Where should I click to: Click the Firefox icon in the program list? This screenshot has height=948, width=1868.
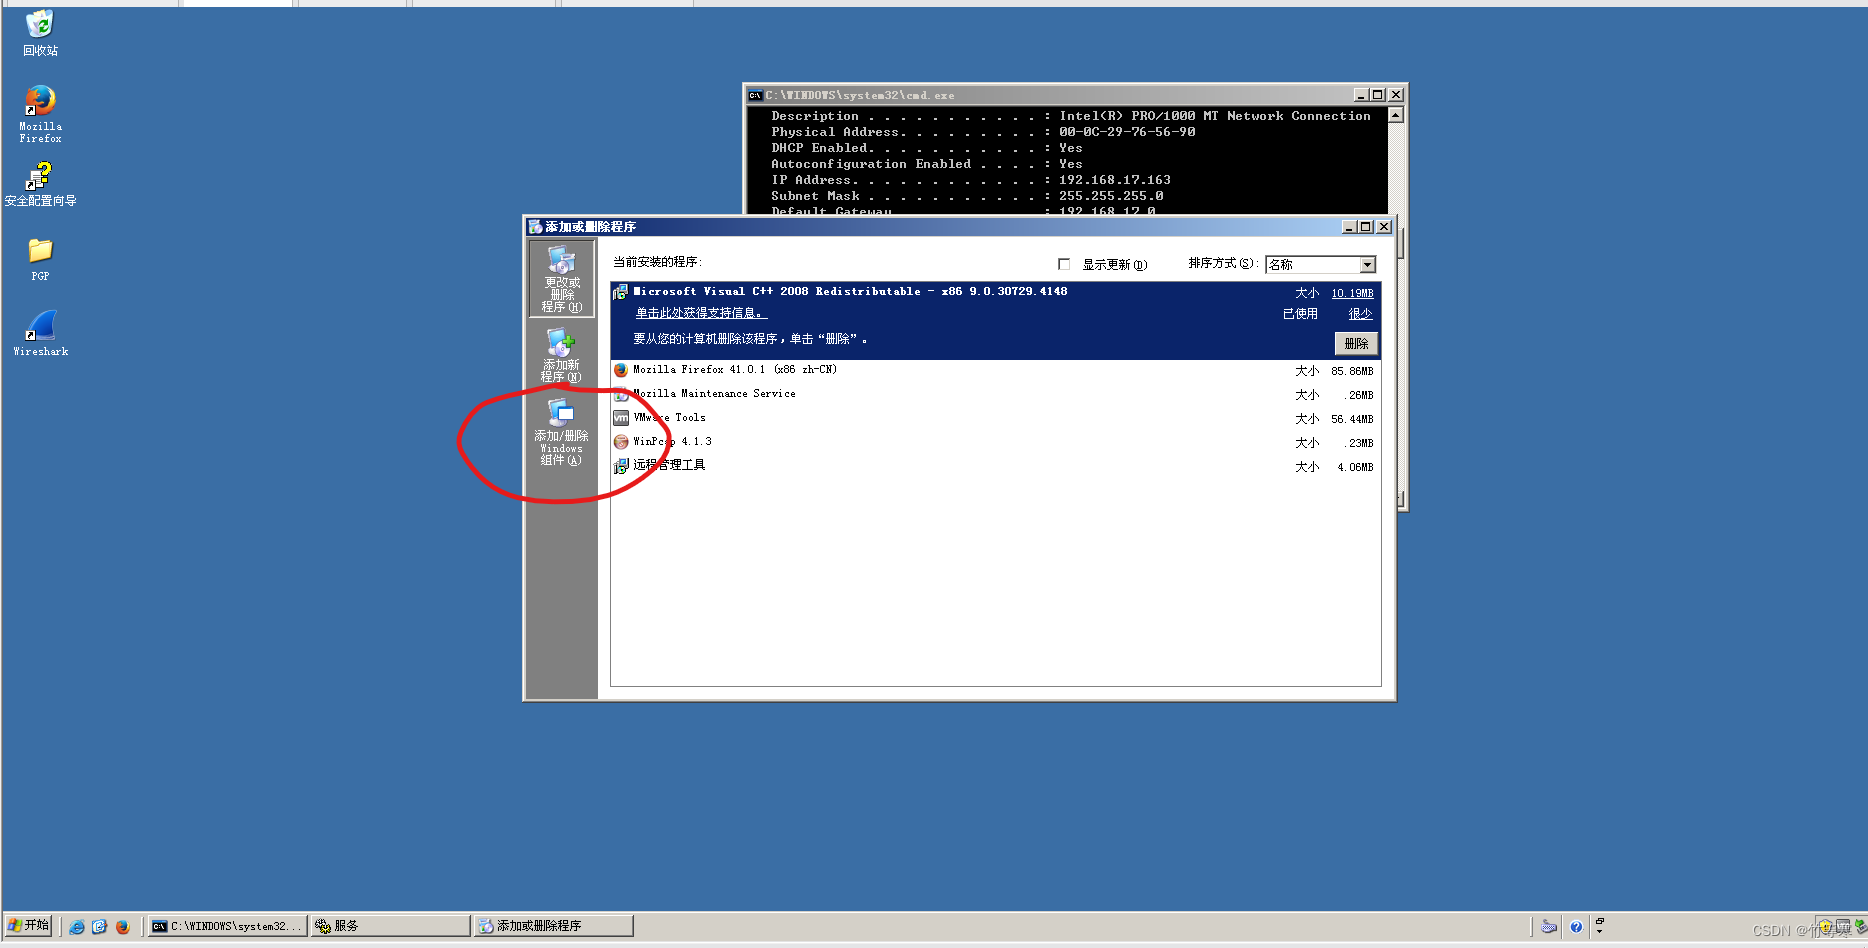(x=621, y=370)
